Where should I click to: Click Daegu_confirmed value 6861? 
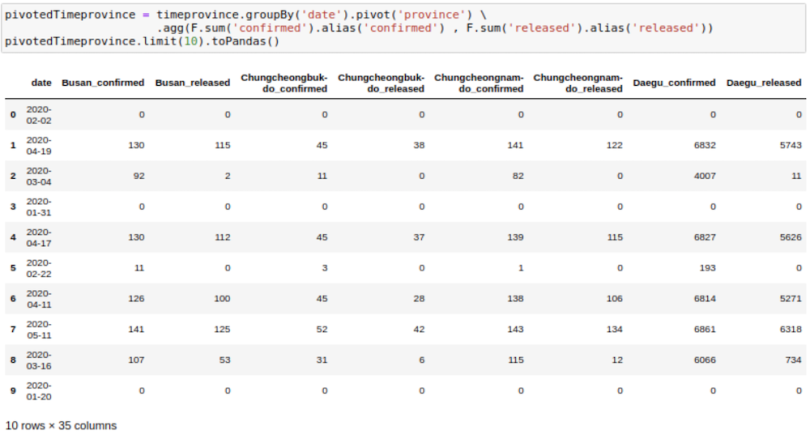pos(705,329)
